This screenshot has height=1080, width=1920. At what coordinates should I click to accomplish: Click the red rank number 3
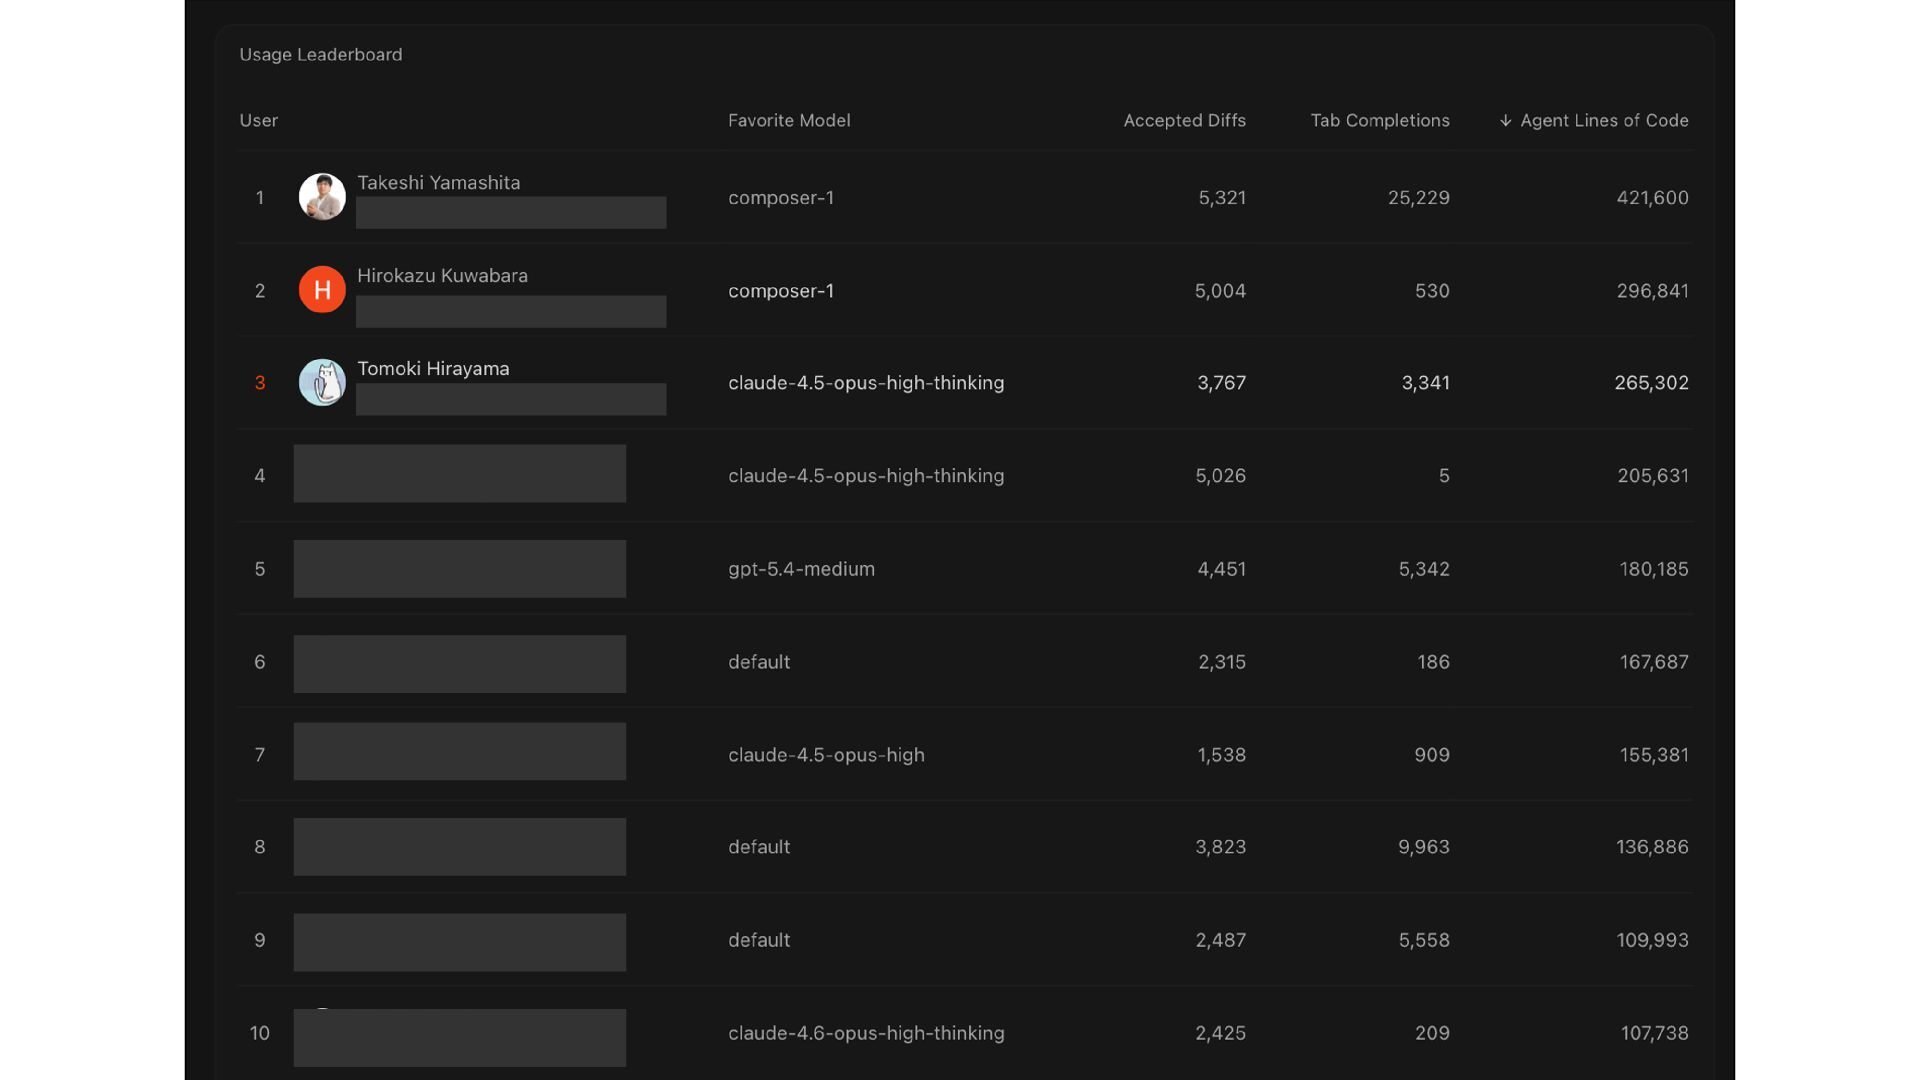260,383
